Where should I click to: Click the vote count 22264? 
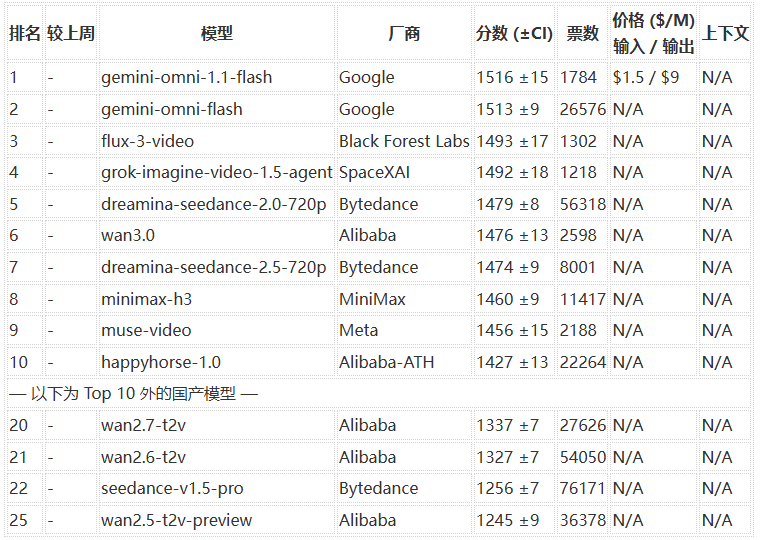point(583,363)
